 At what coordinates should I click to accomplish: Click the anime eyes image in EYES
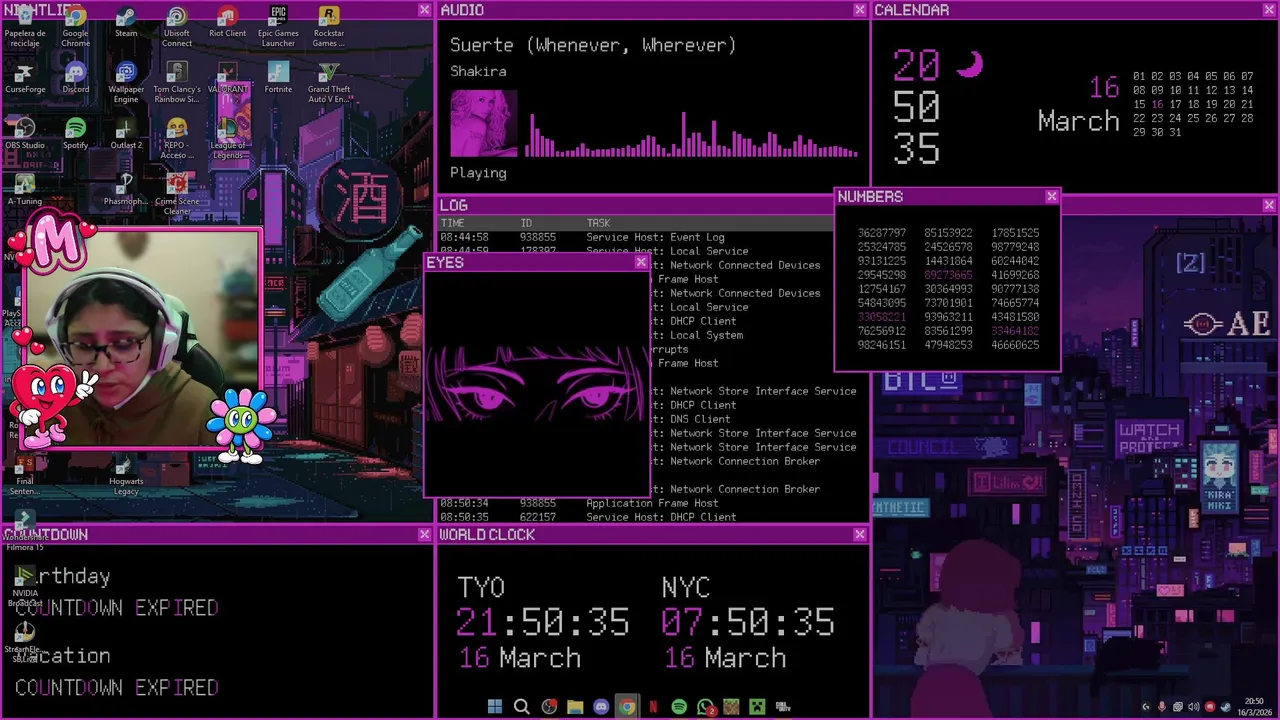[x=538, y=385]
